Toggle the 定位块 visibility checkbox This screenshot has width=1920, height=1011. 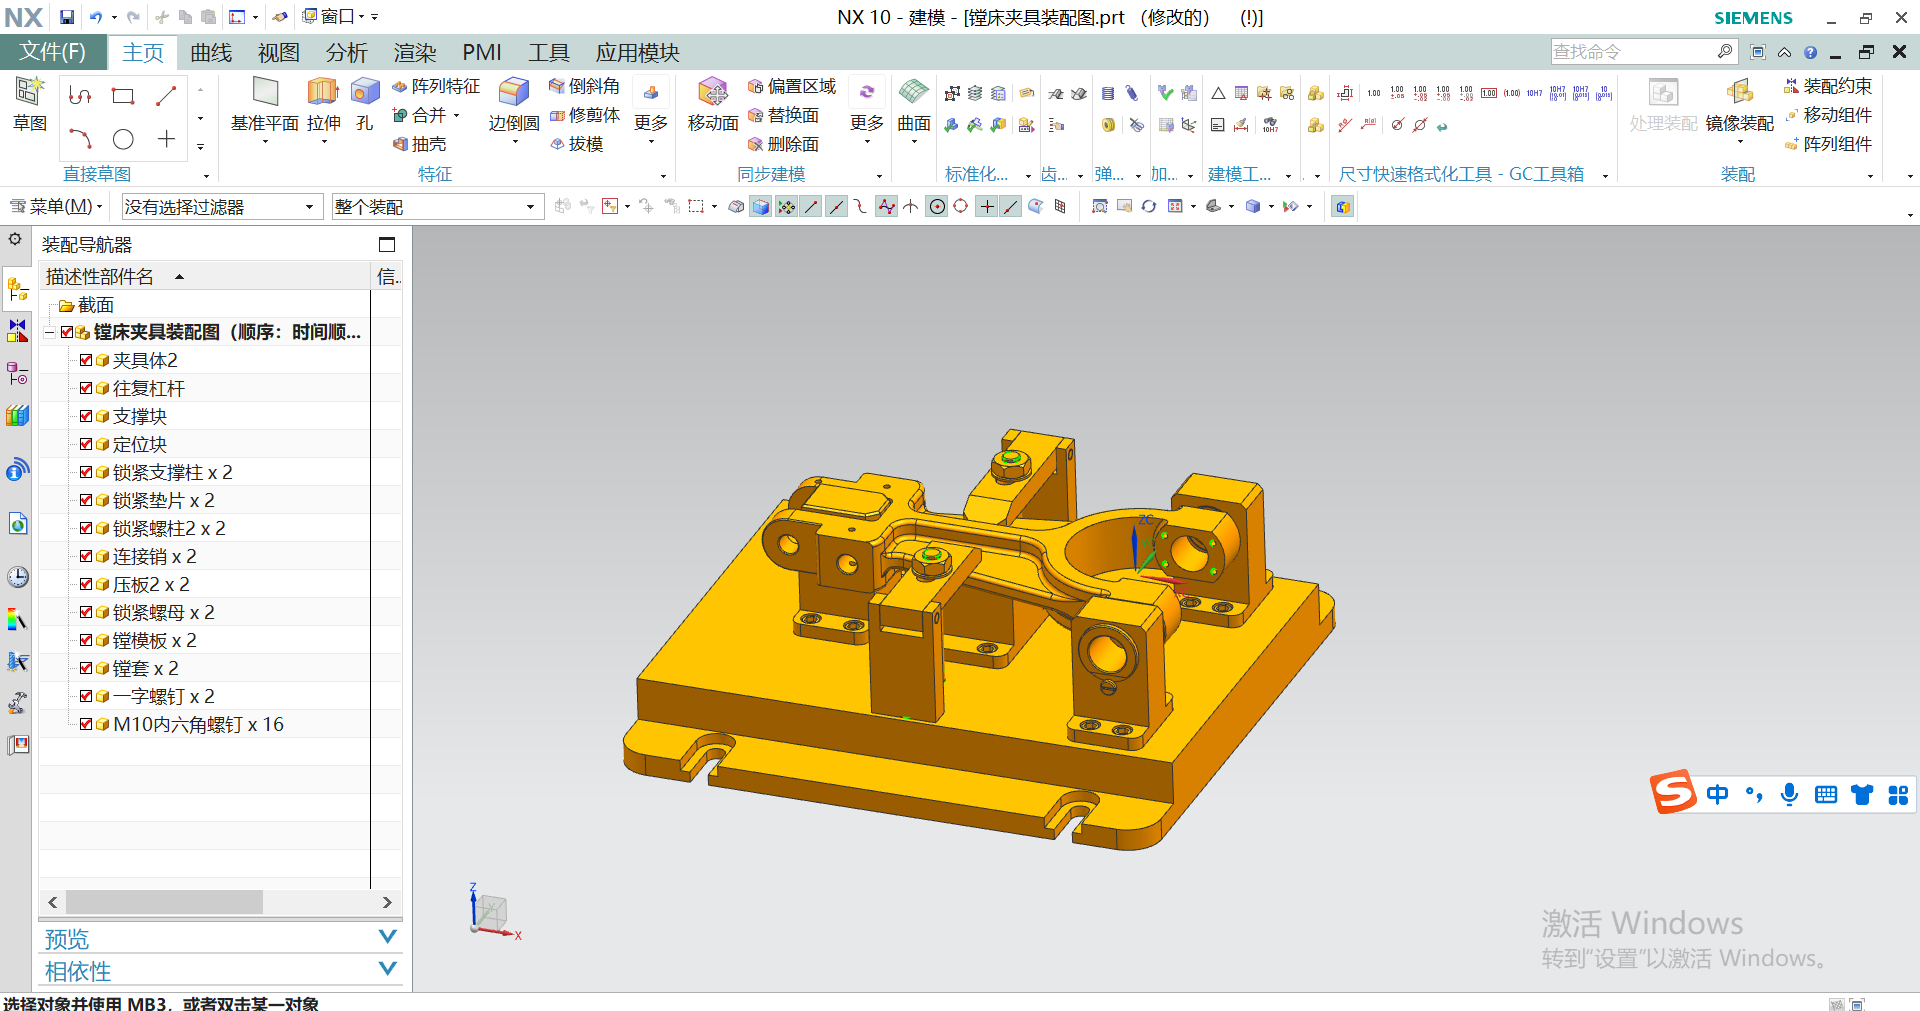[86, 444]
